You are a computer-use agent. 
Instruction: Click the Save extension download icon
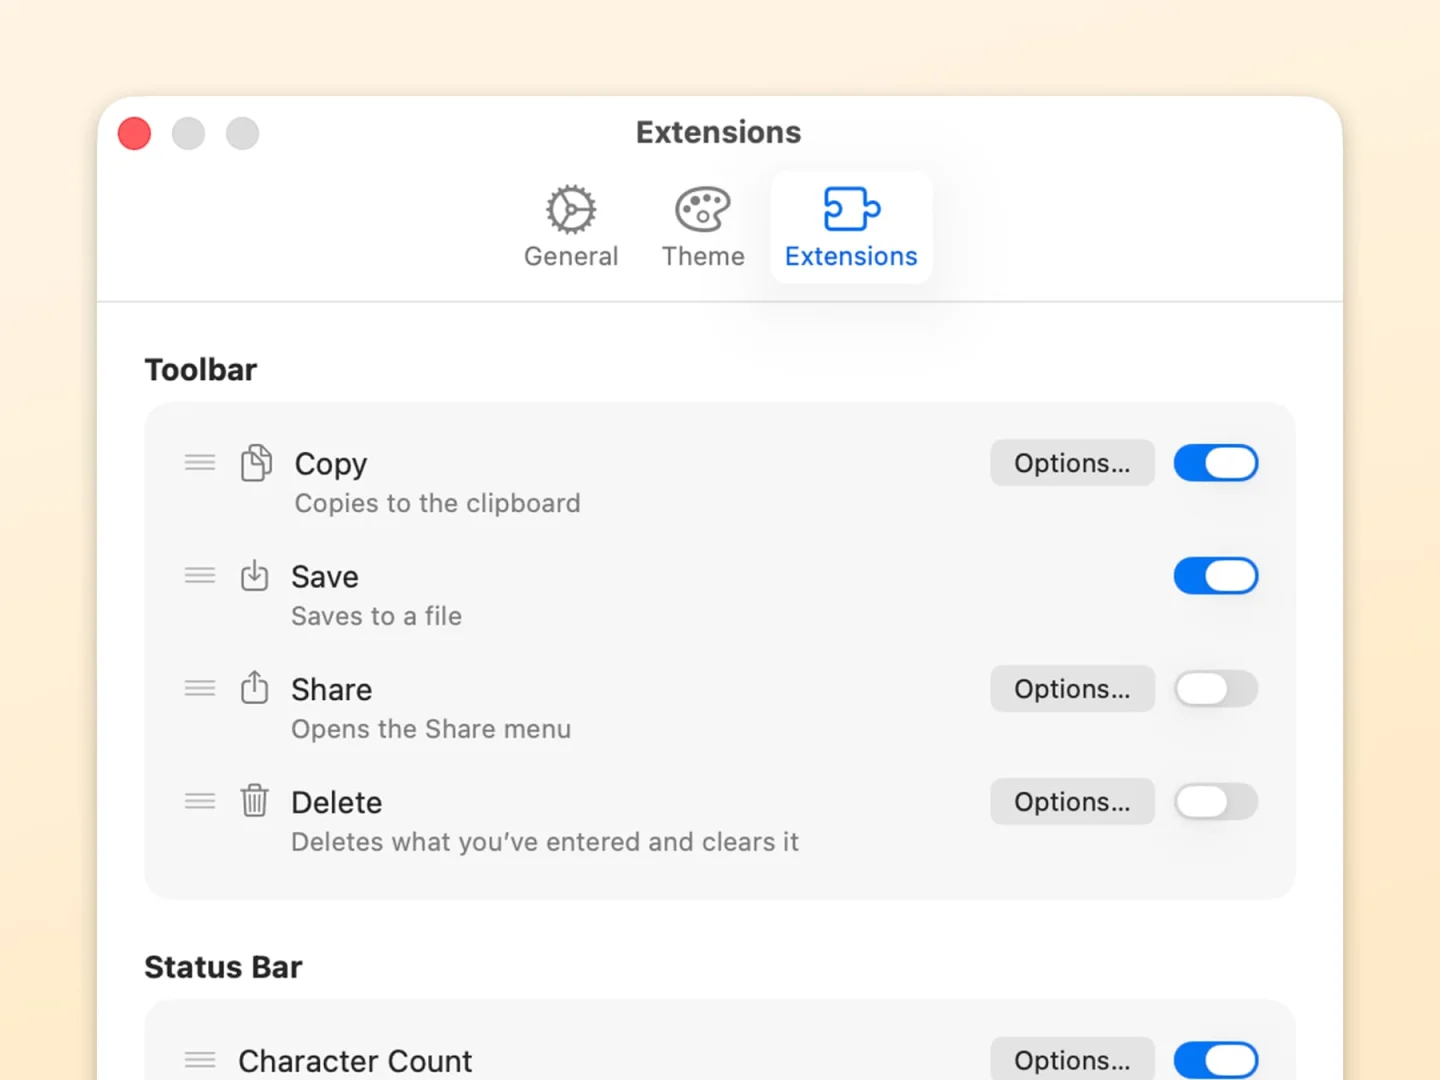pyautogui.click(x=255, y=576)
